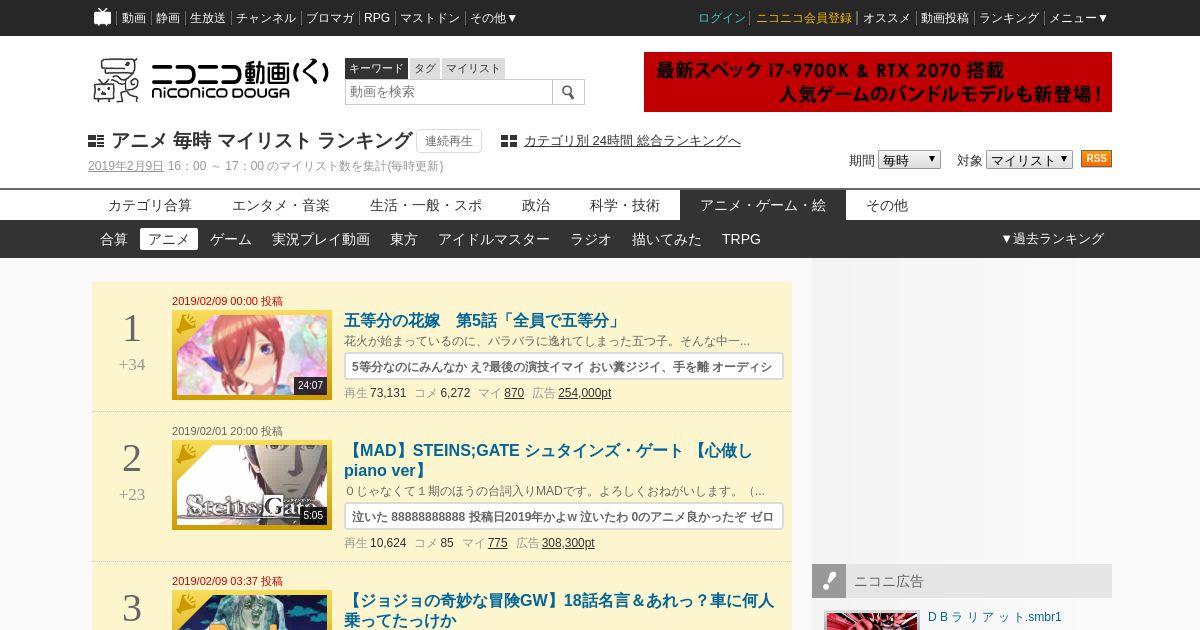Click the ログイン link
The width and height of the screenshot is (1200, 630).
pos(722,18)
